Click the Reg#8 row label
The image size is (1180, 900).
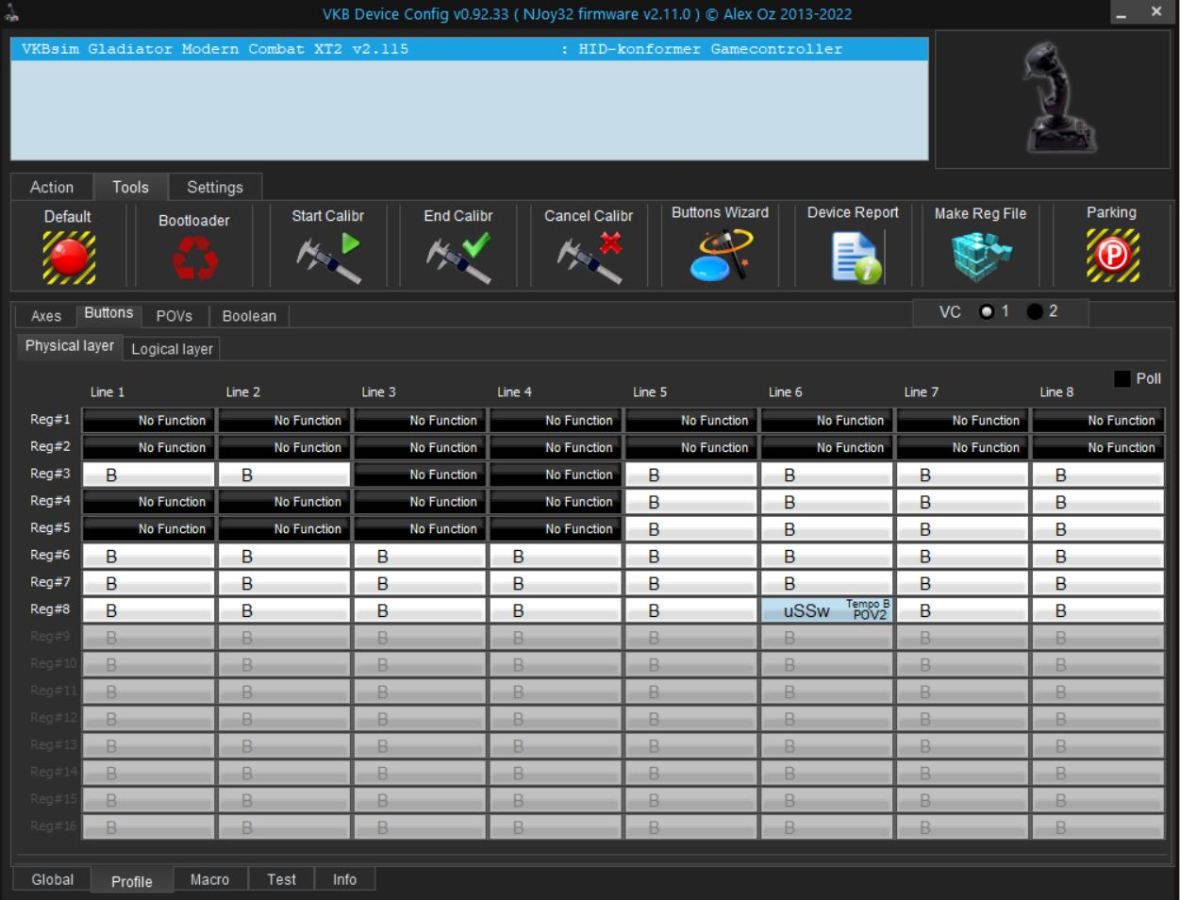pyautogui.click(x=50, y=609)
